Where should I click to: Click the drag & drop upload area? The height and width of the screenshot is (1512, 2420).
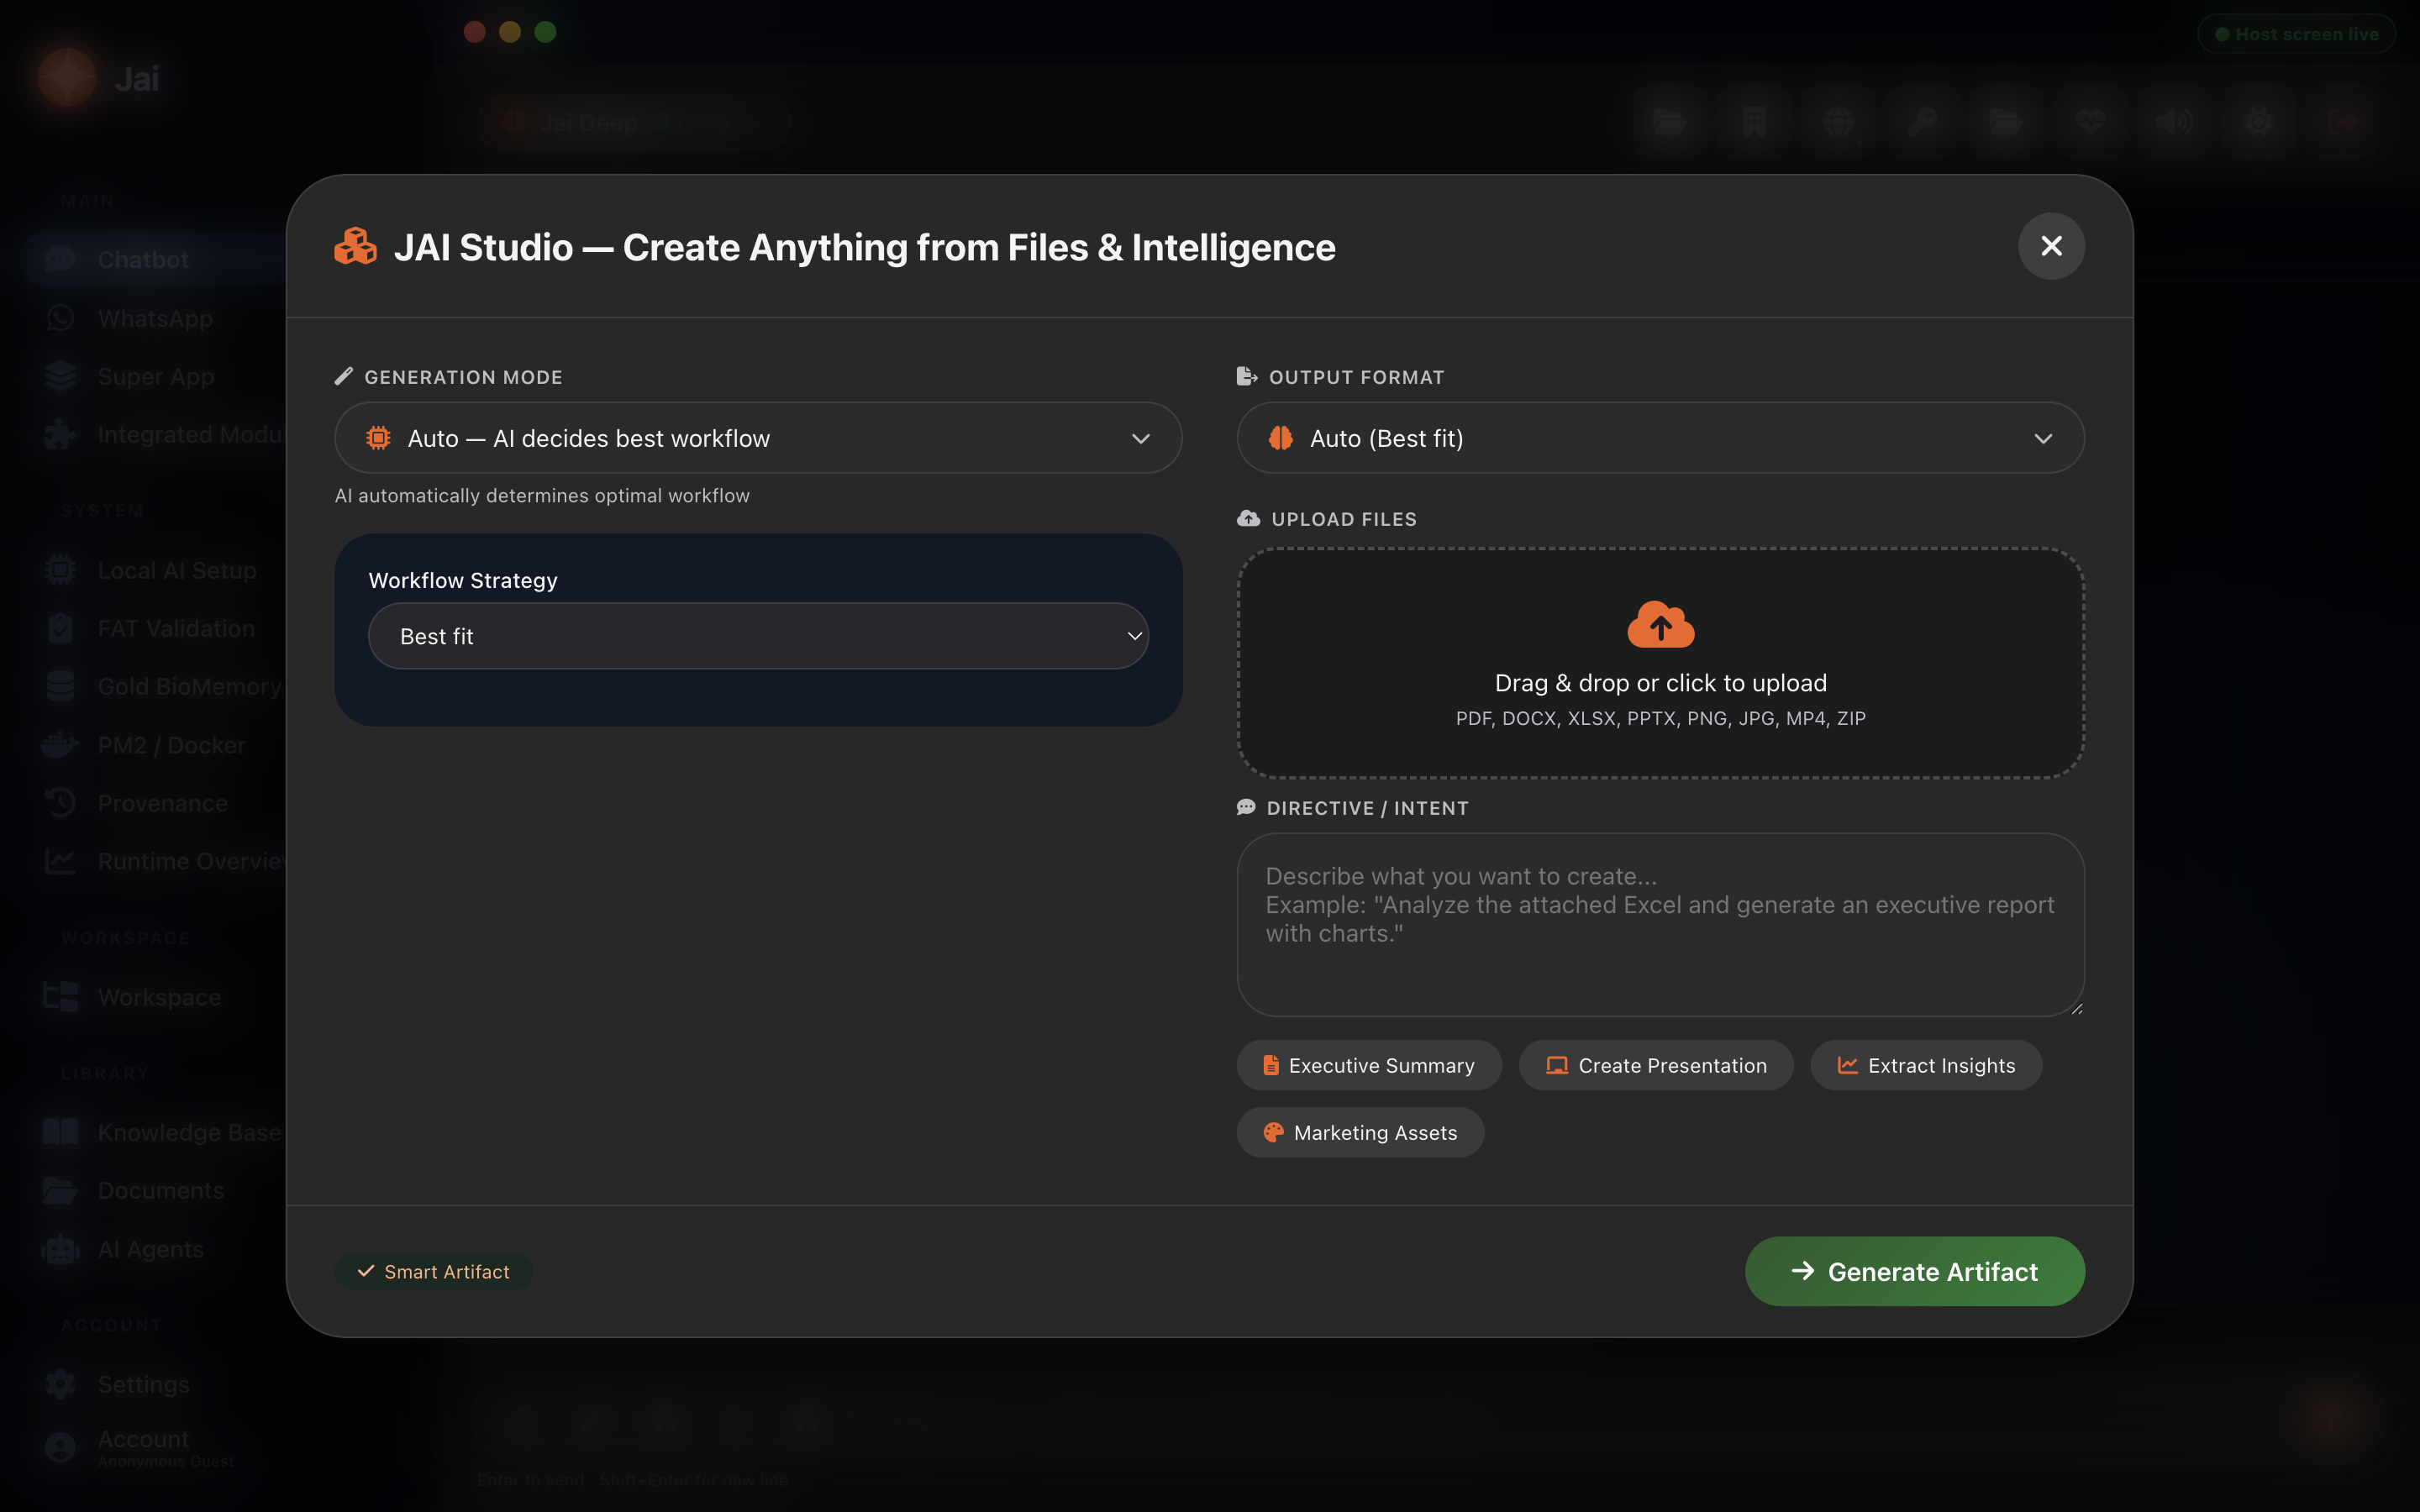coord(1660,663)
